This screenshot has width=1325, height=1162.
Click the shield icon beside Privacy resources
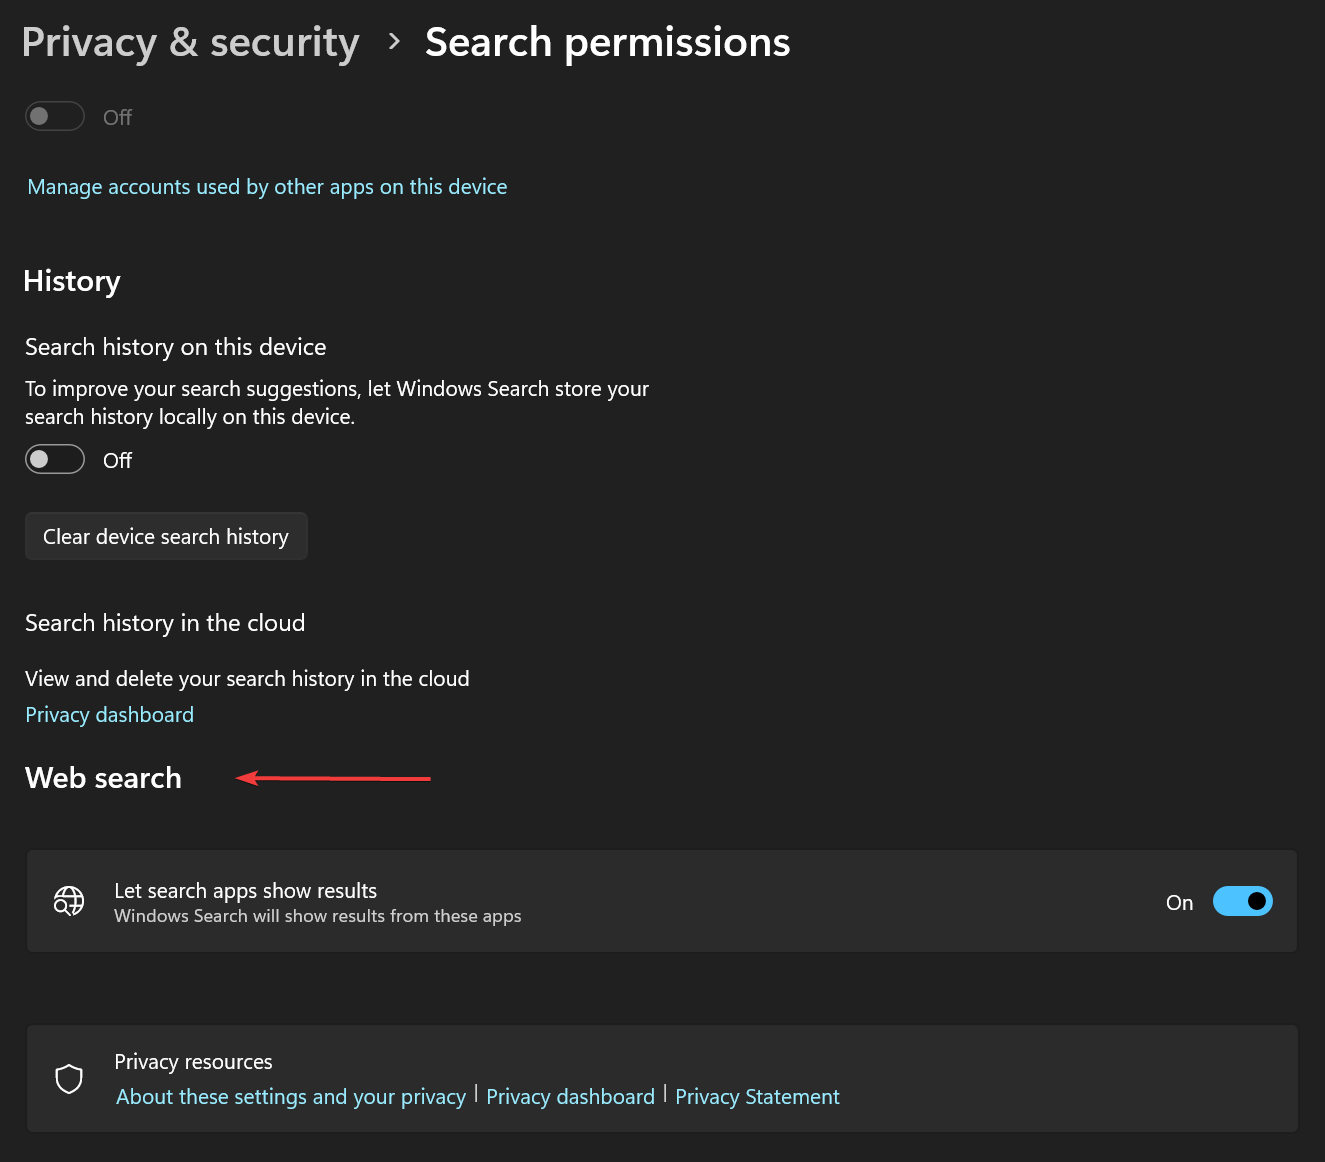(x=69, y=1079)
